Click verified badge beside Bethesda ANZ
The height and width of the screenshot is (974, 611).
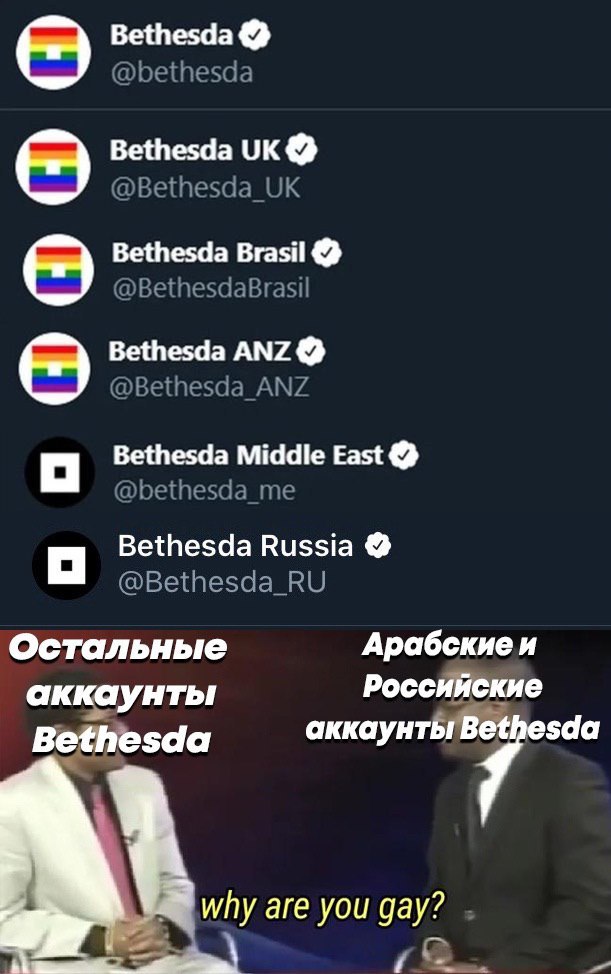[x=310, y=352]
